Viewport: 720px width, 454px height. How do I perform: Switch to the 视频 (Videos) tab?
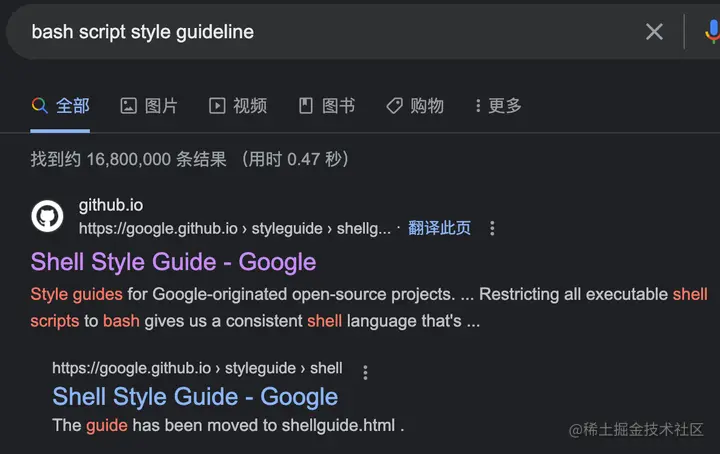(x=238, y=106)
